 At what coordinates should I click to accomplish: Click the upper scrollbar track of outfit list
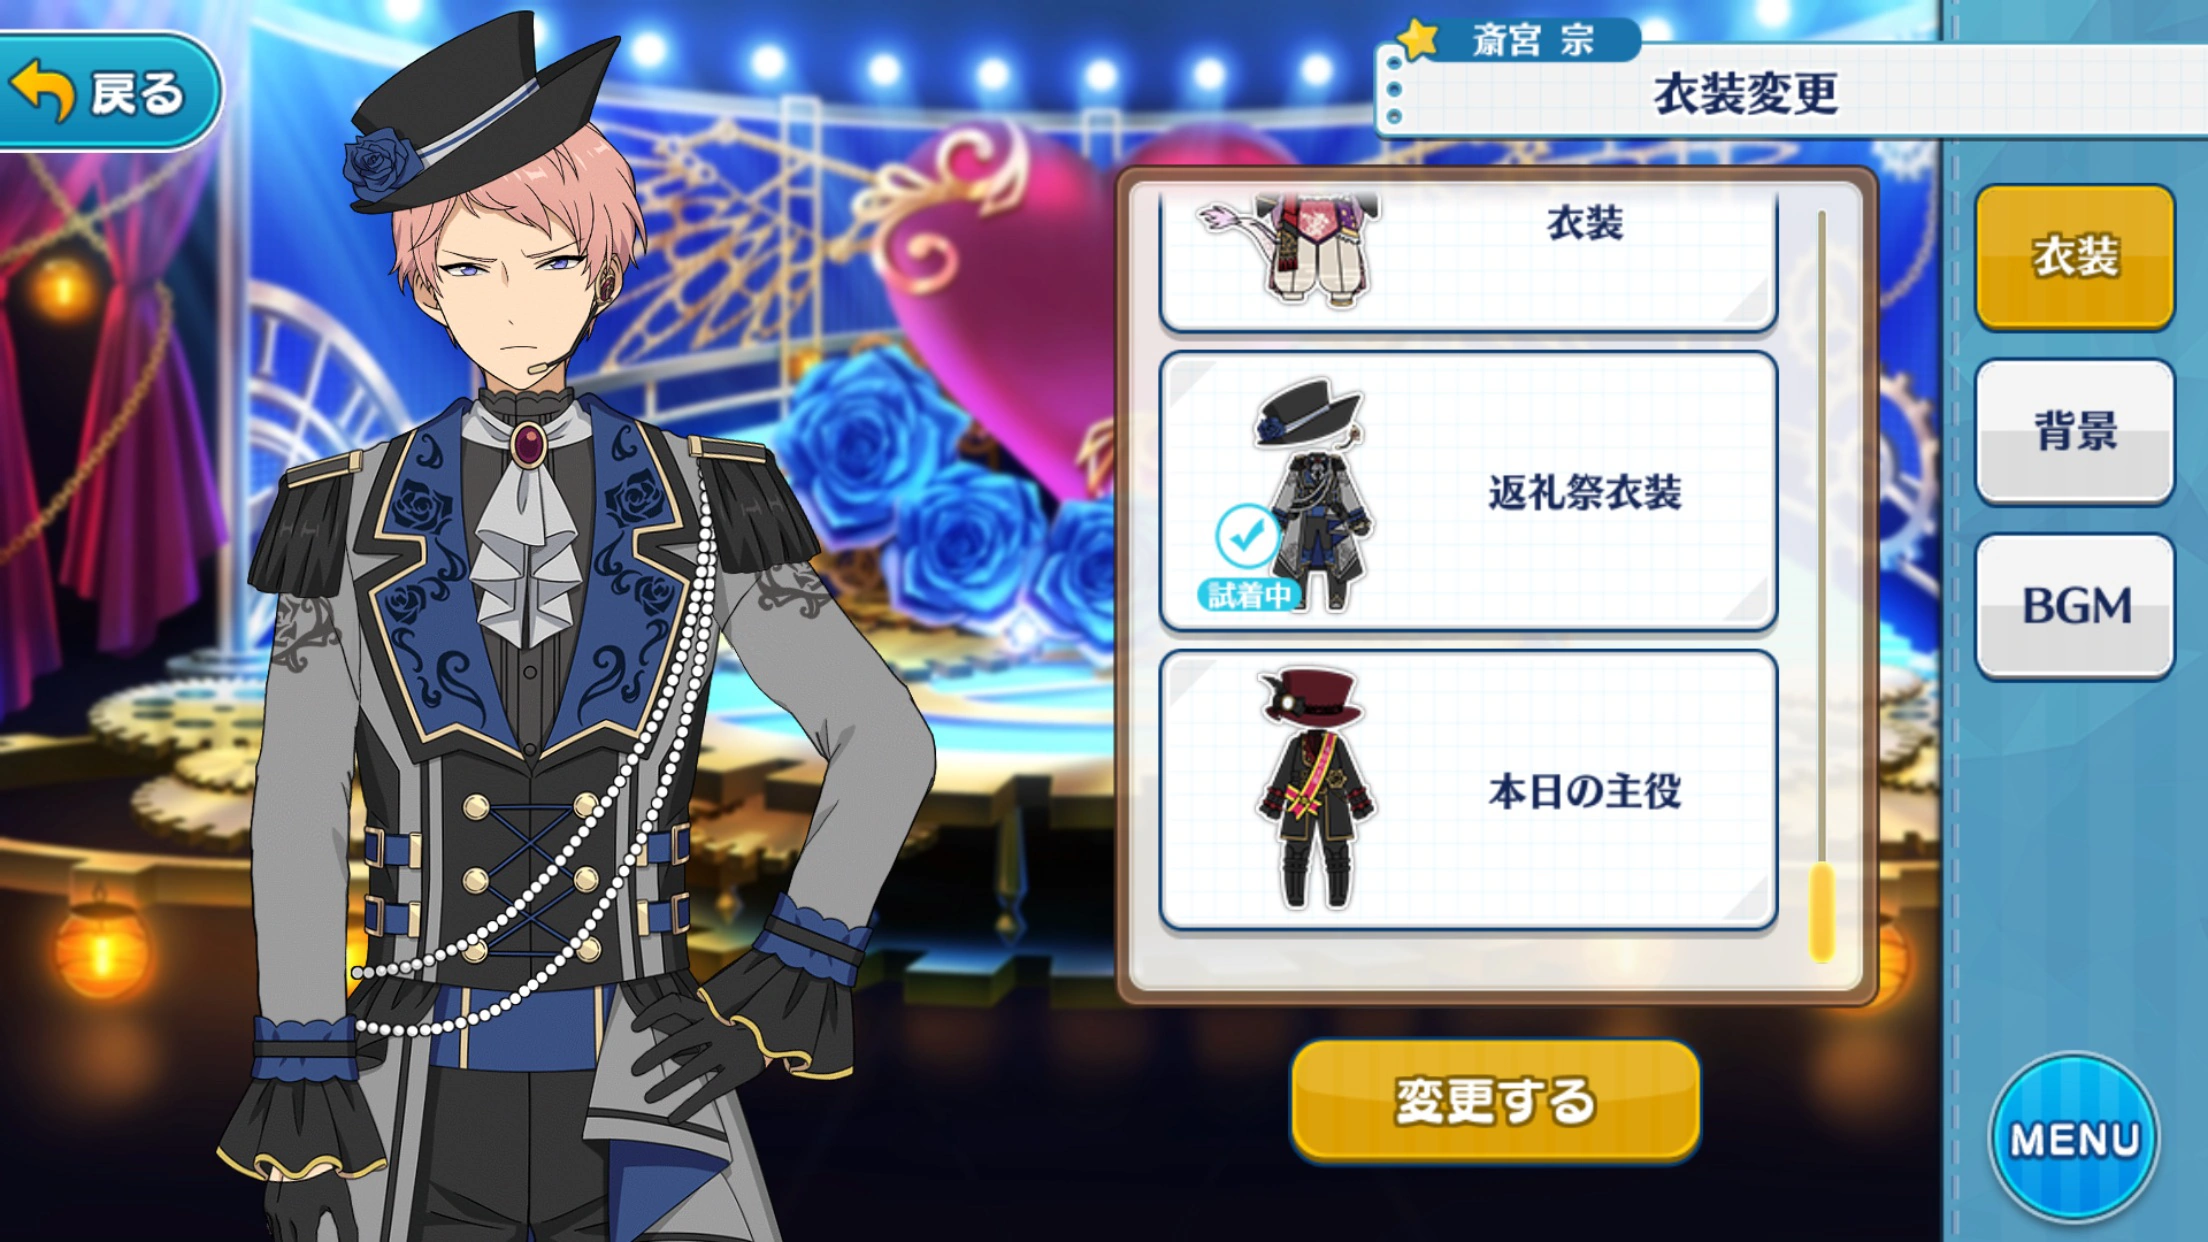tap(1822, 530)
